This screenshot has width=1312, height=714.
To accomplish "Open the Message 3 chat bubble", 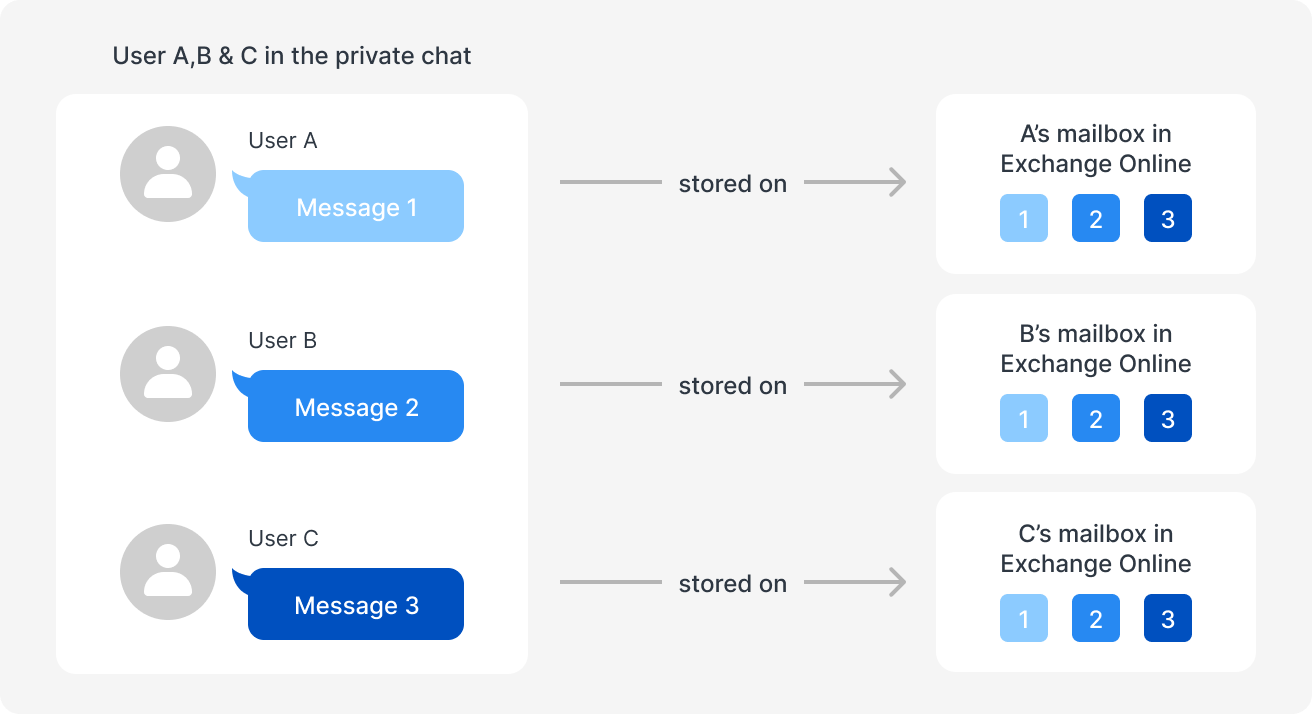I will pyautogui.click(x=356, y=605).
